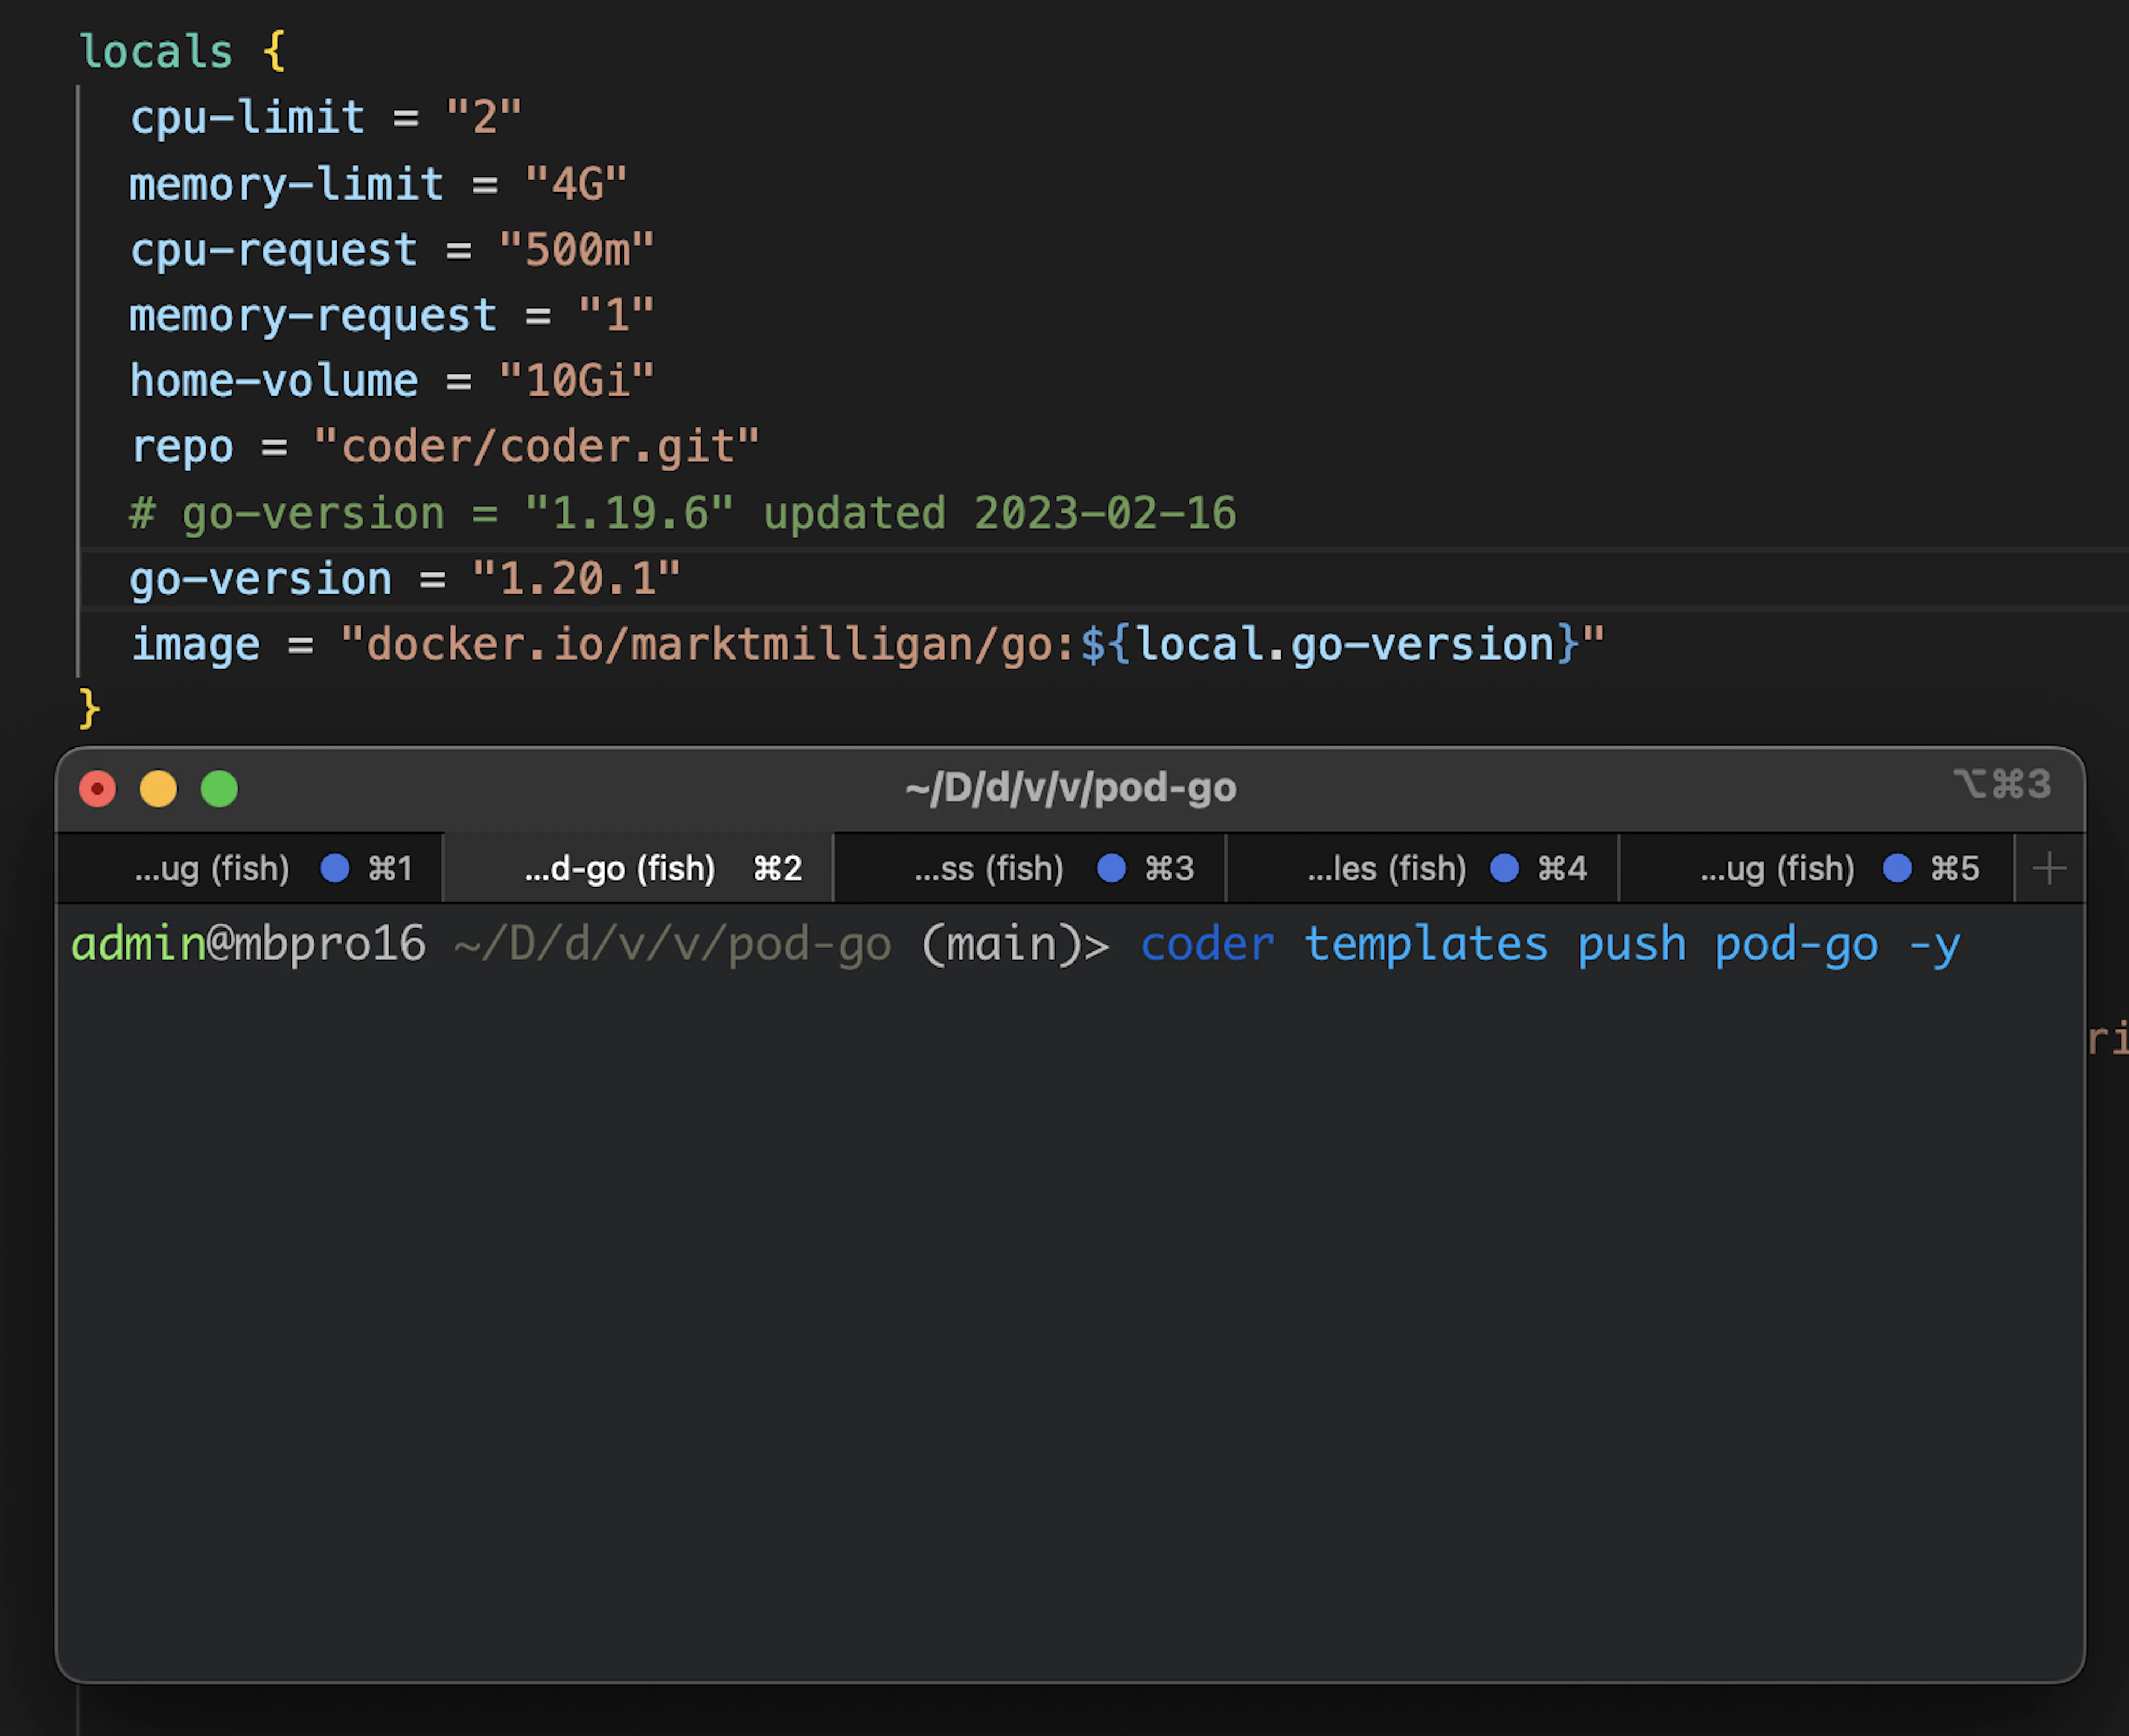Click the commented go-version 1.19.6 line

(x=683, y=514)
